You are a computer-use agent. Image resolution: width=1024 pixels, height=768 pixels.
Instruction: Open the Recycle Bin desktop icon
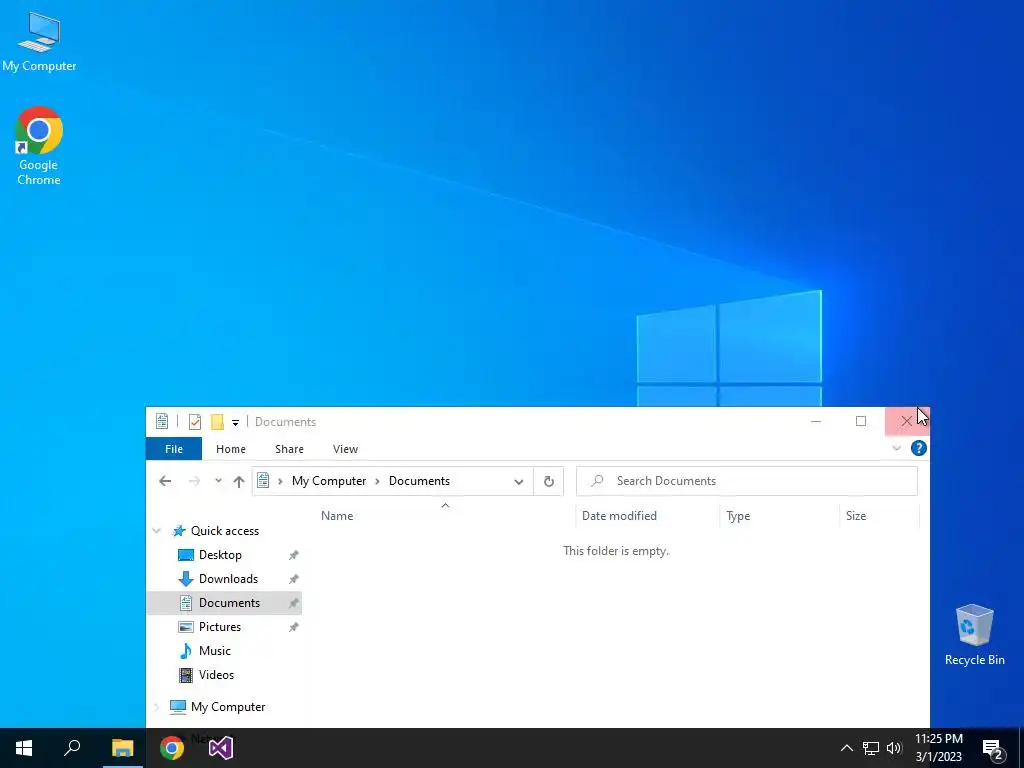[x=974, y=635]
